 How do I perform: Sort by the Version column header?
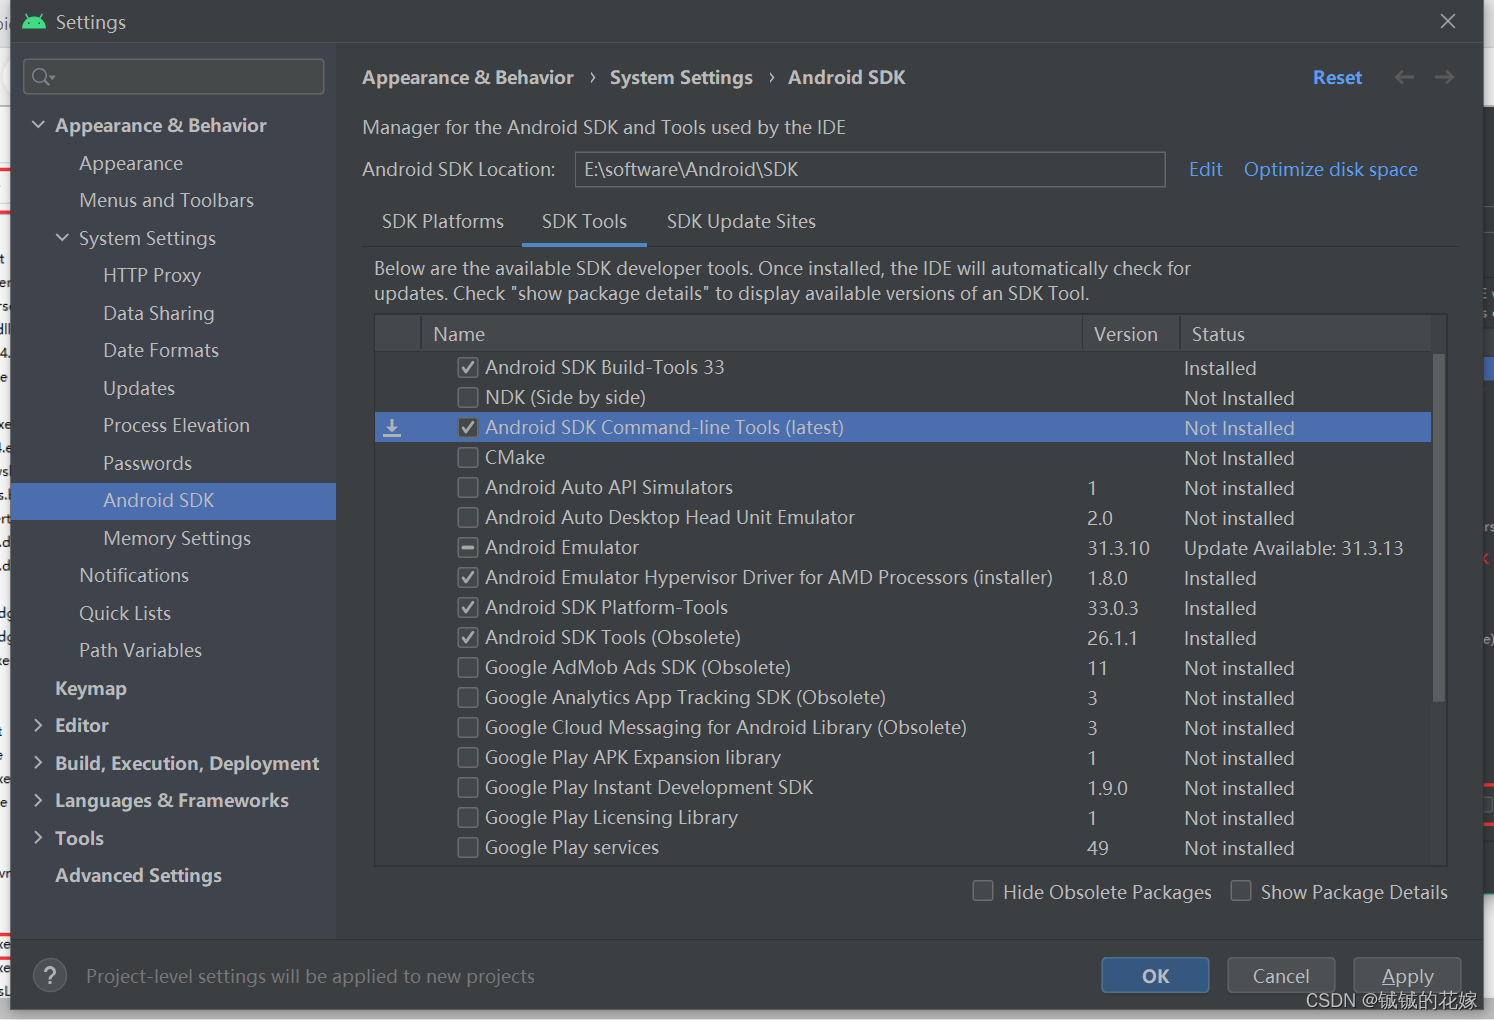coord(1131,334)
